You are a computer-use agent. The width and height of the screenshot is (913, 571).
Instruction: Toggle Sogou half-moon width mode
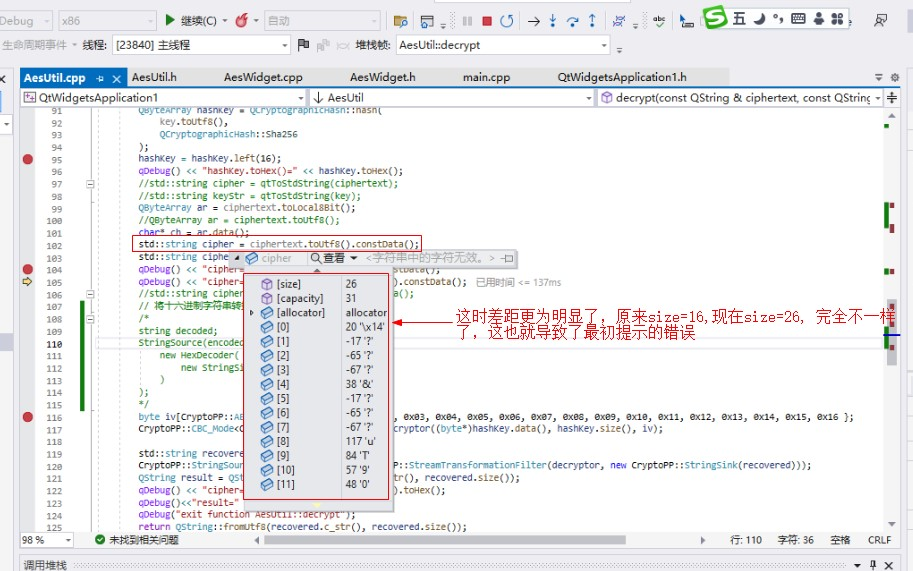[x=759, y=19]
